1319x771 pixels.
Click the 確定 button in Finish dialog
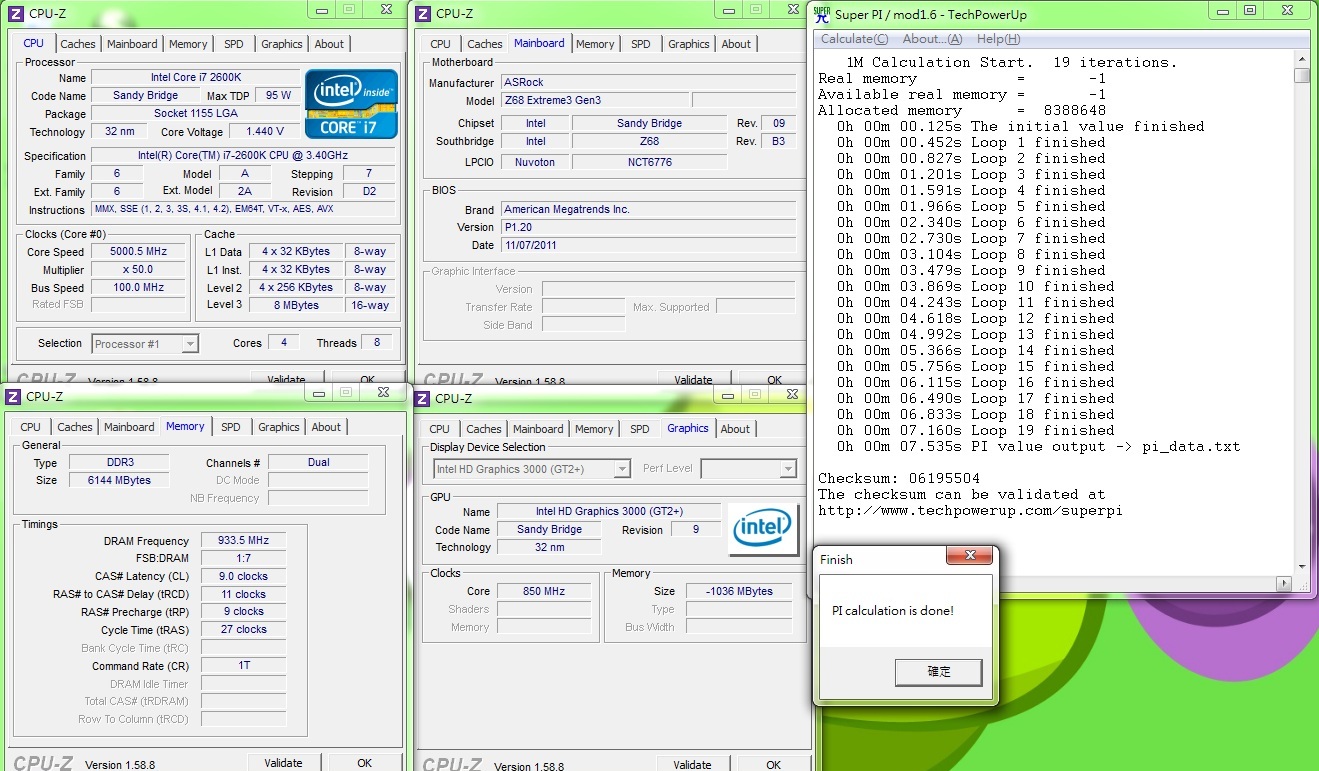click(x=939, y=672)
